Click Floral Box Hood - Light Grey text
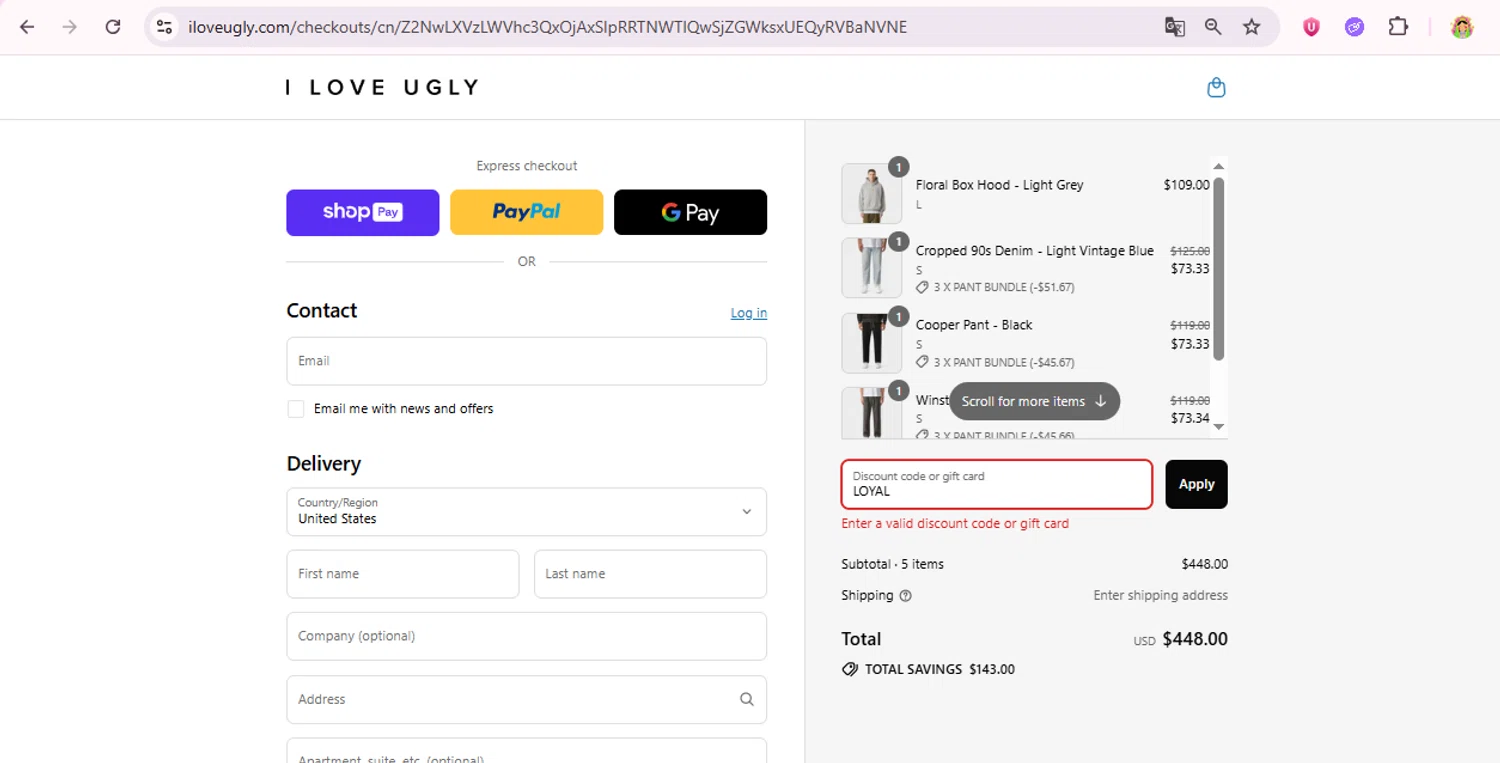 (x=999, y=185)
